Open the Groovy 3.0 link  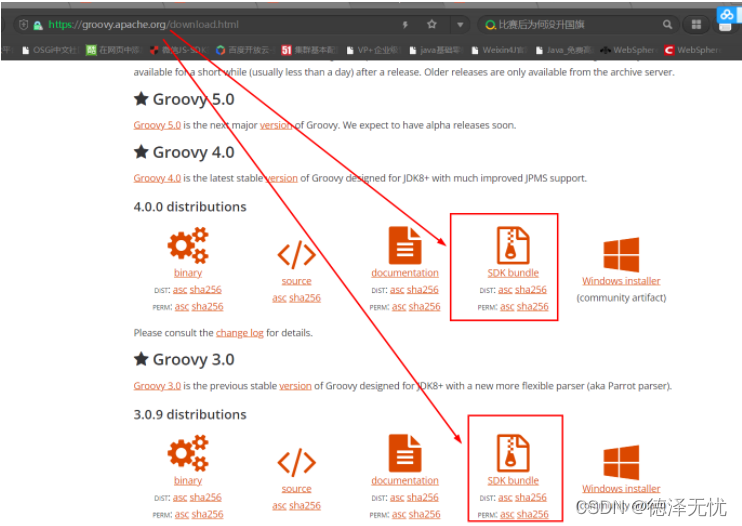pyautogui.click(x=157, y=386)
